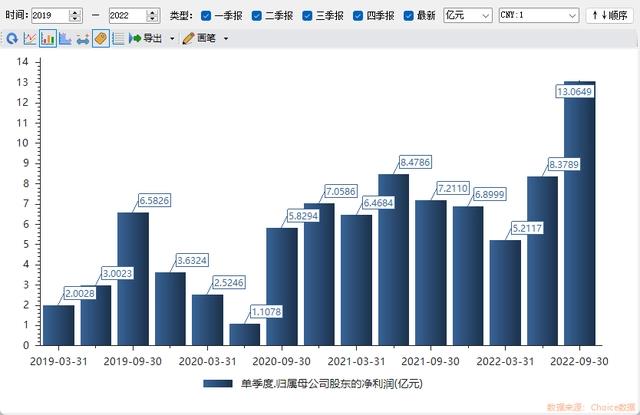Open the data list view icon

click(x=118, y=39)
